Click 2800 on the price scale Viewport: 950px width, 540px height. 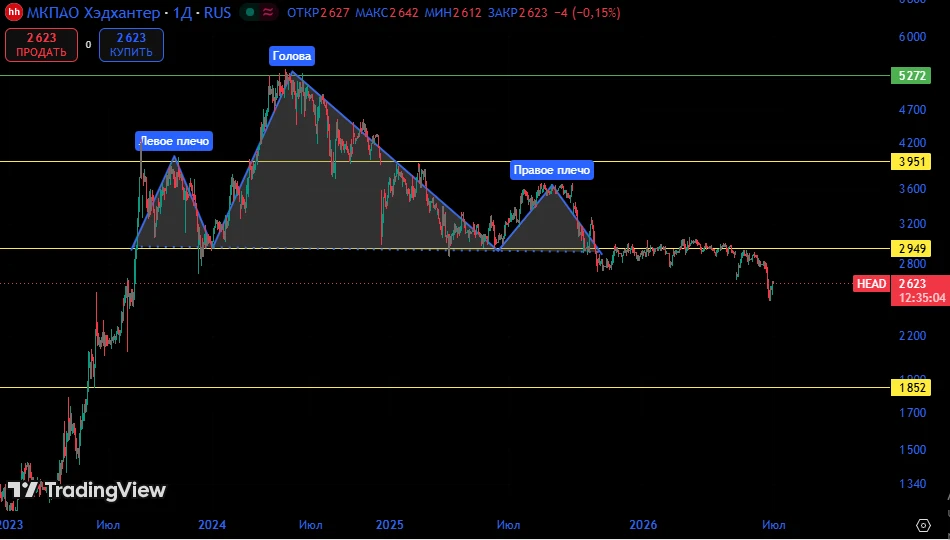(x=912, y=264)
